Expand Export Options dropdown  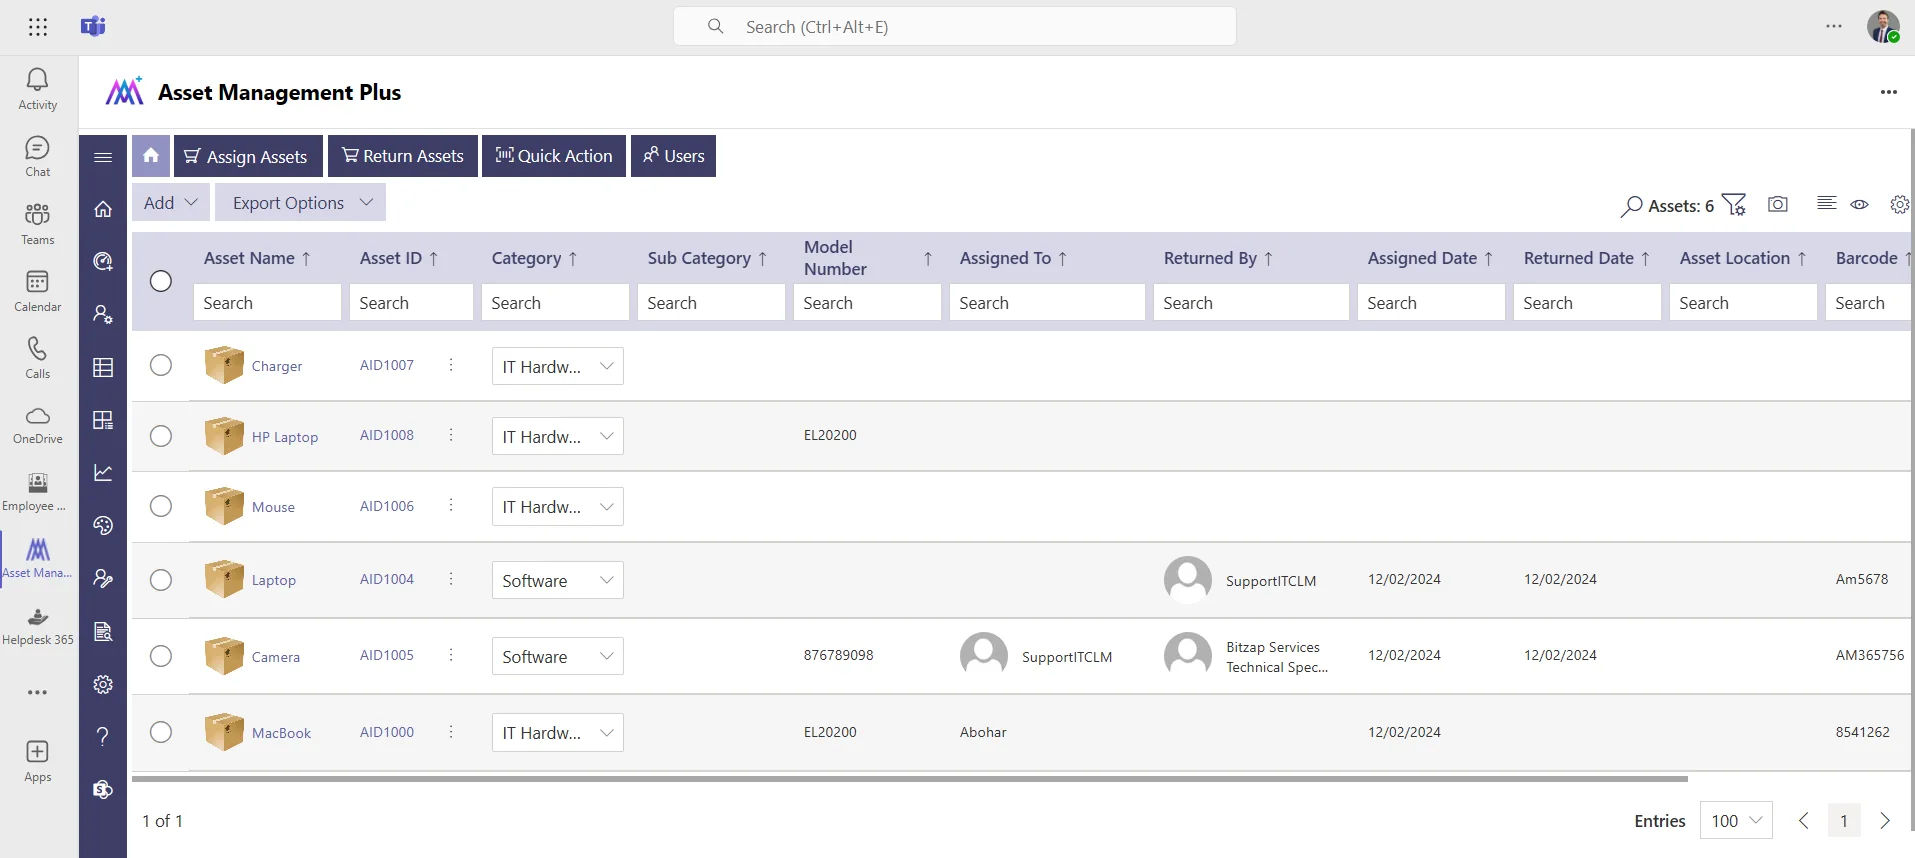pos(301,203)
